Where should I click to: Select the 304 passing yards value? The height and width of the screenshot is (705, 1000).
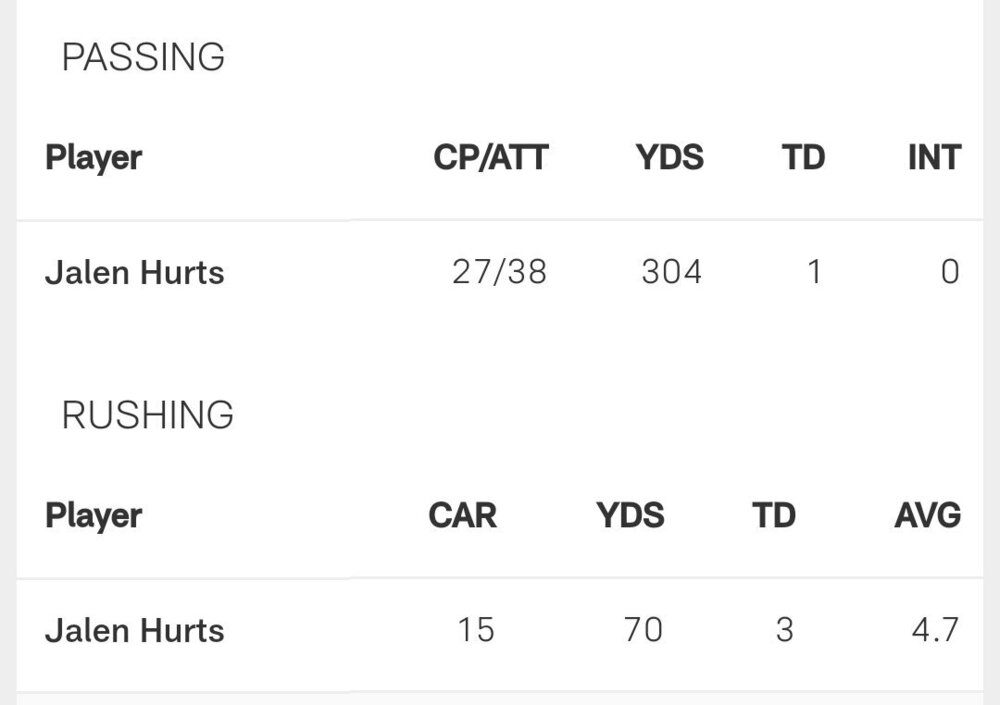[671, 272]
